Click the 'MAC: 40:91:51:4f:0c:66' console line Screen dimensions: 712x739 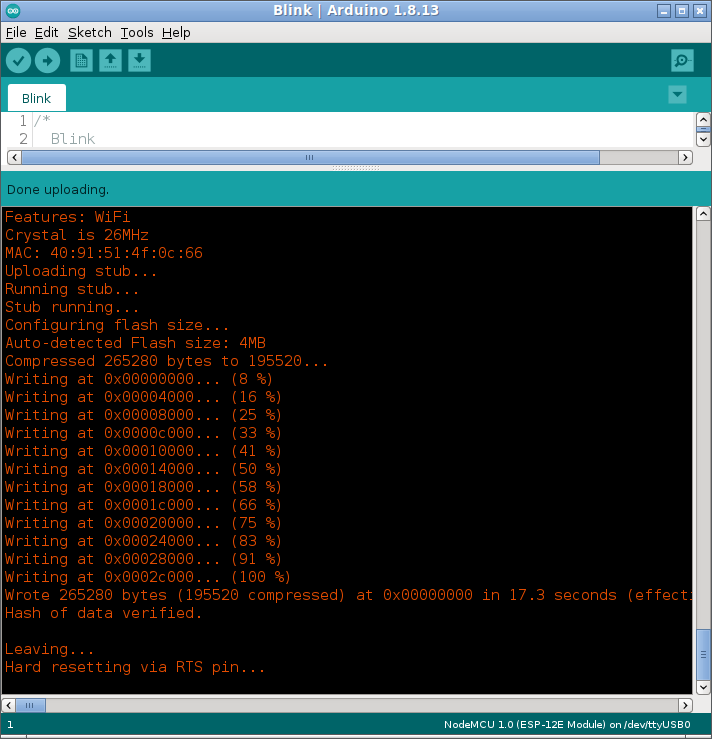(104, 253)
